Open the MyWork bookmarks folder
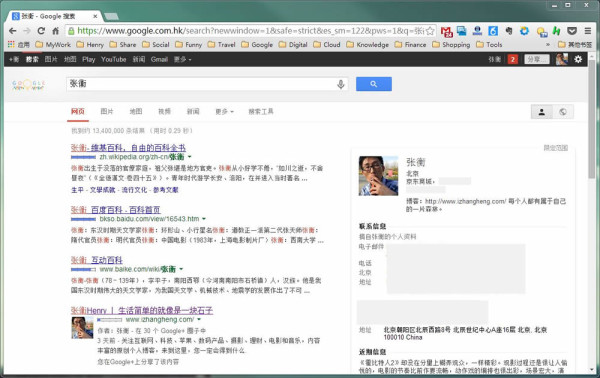This screenshot has width=600, height=378. click(x=53, y=45)
